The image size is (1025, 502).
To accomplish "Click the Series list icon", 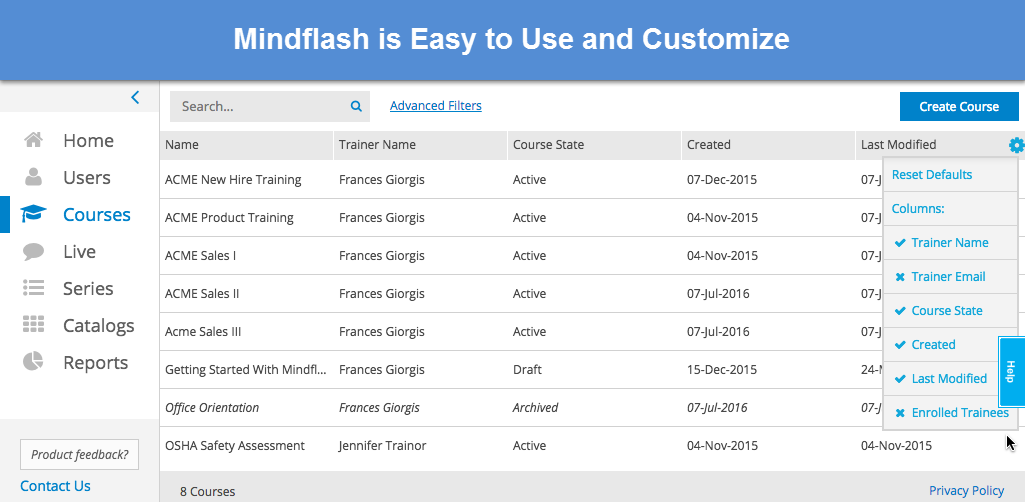I will (34, 289).
